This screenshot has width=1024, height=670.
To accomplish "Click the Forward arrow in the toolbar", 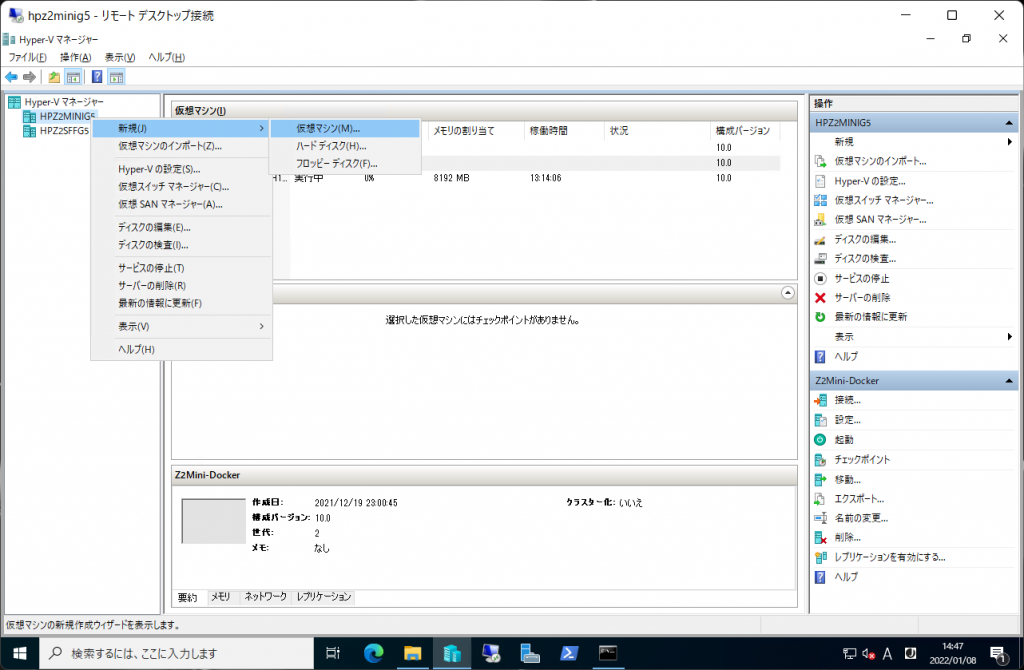I will point(29,77).
